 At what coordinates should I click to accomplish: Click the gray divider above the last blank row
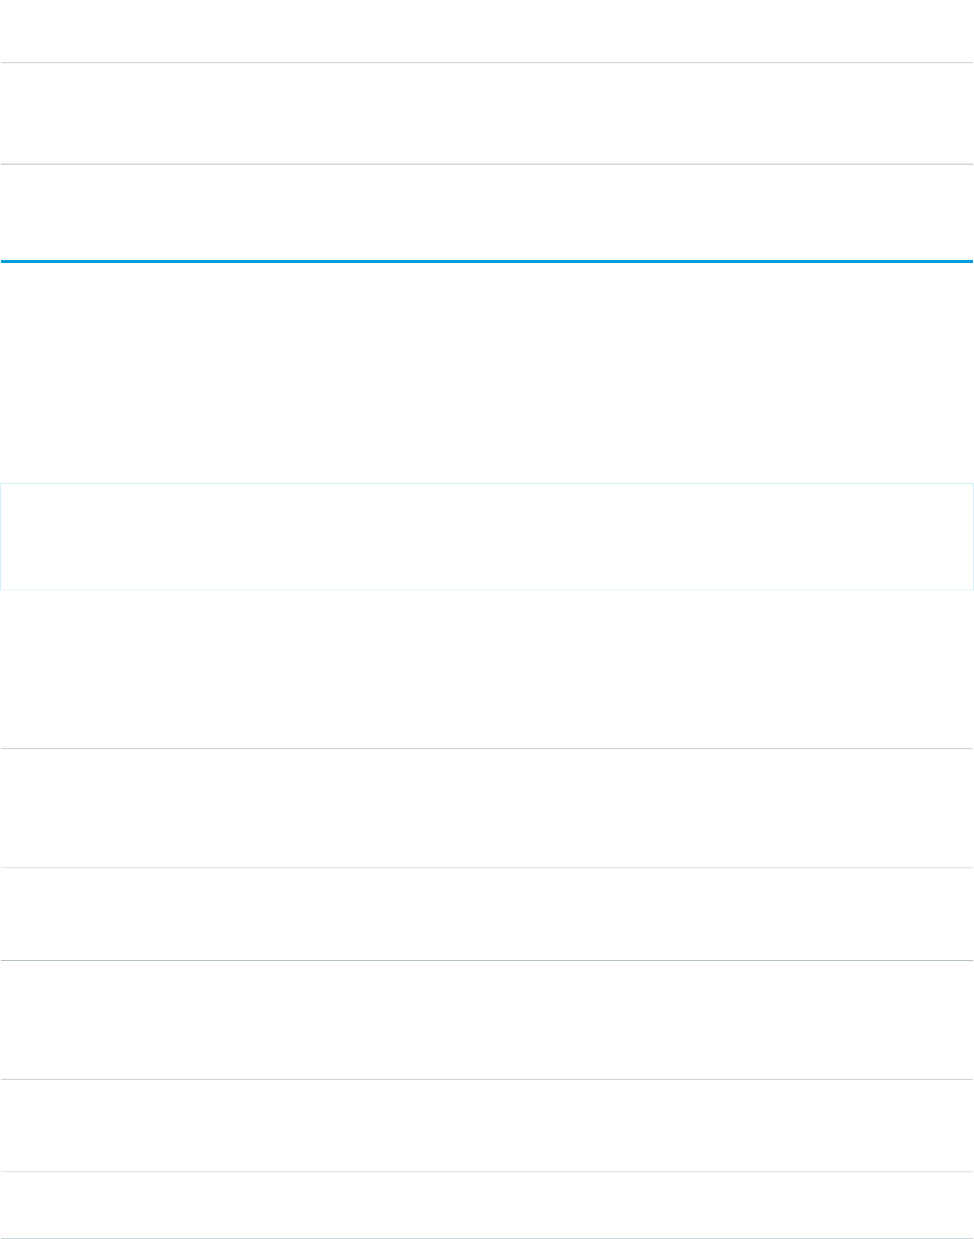[487, 1172]
